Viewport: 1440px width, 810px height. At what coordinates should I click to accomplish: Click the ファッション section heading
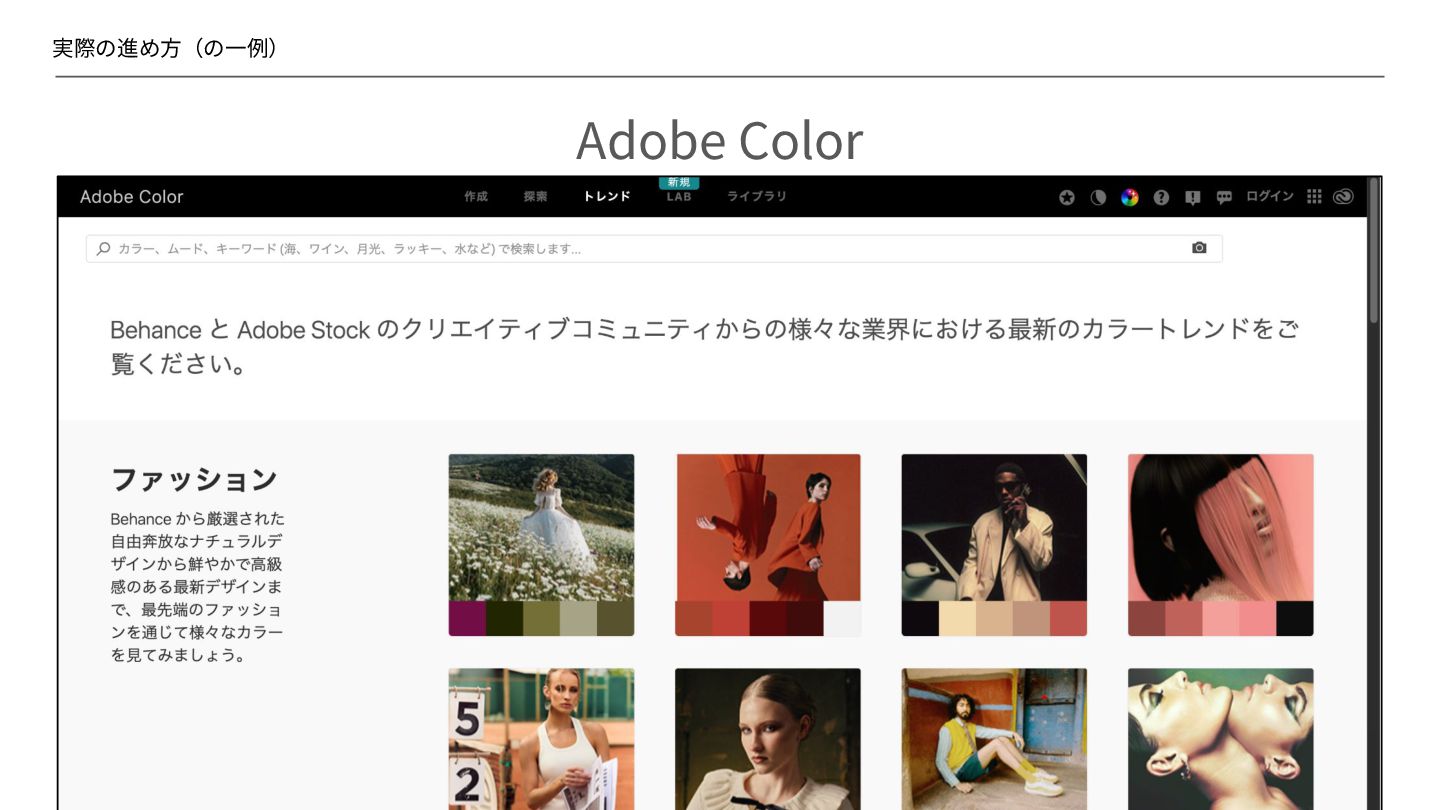[194, 479]
